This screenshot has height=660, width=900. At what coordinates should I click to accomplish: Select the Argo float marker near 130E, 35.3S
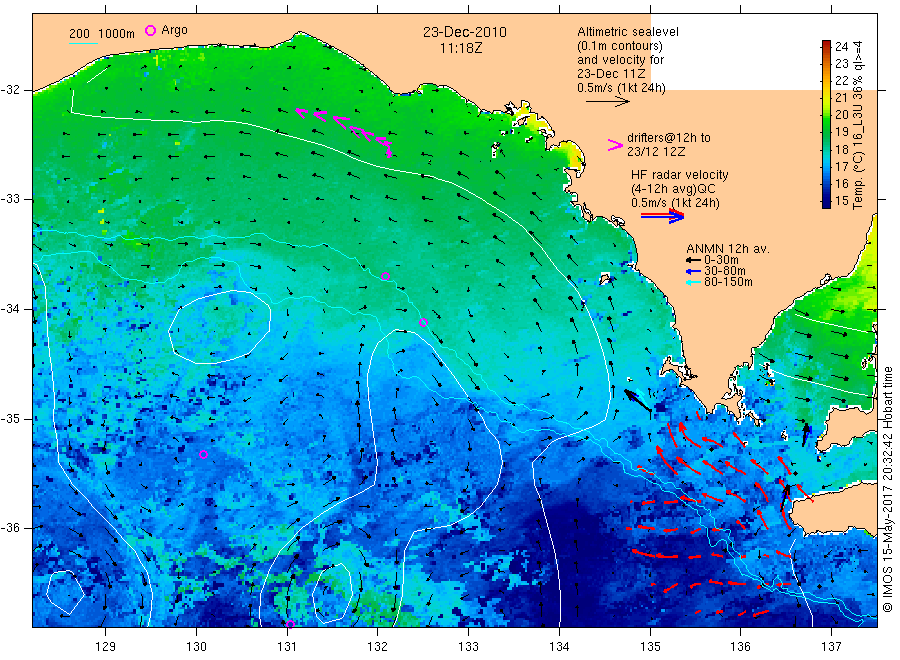(203, 455)
